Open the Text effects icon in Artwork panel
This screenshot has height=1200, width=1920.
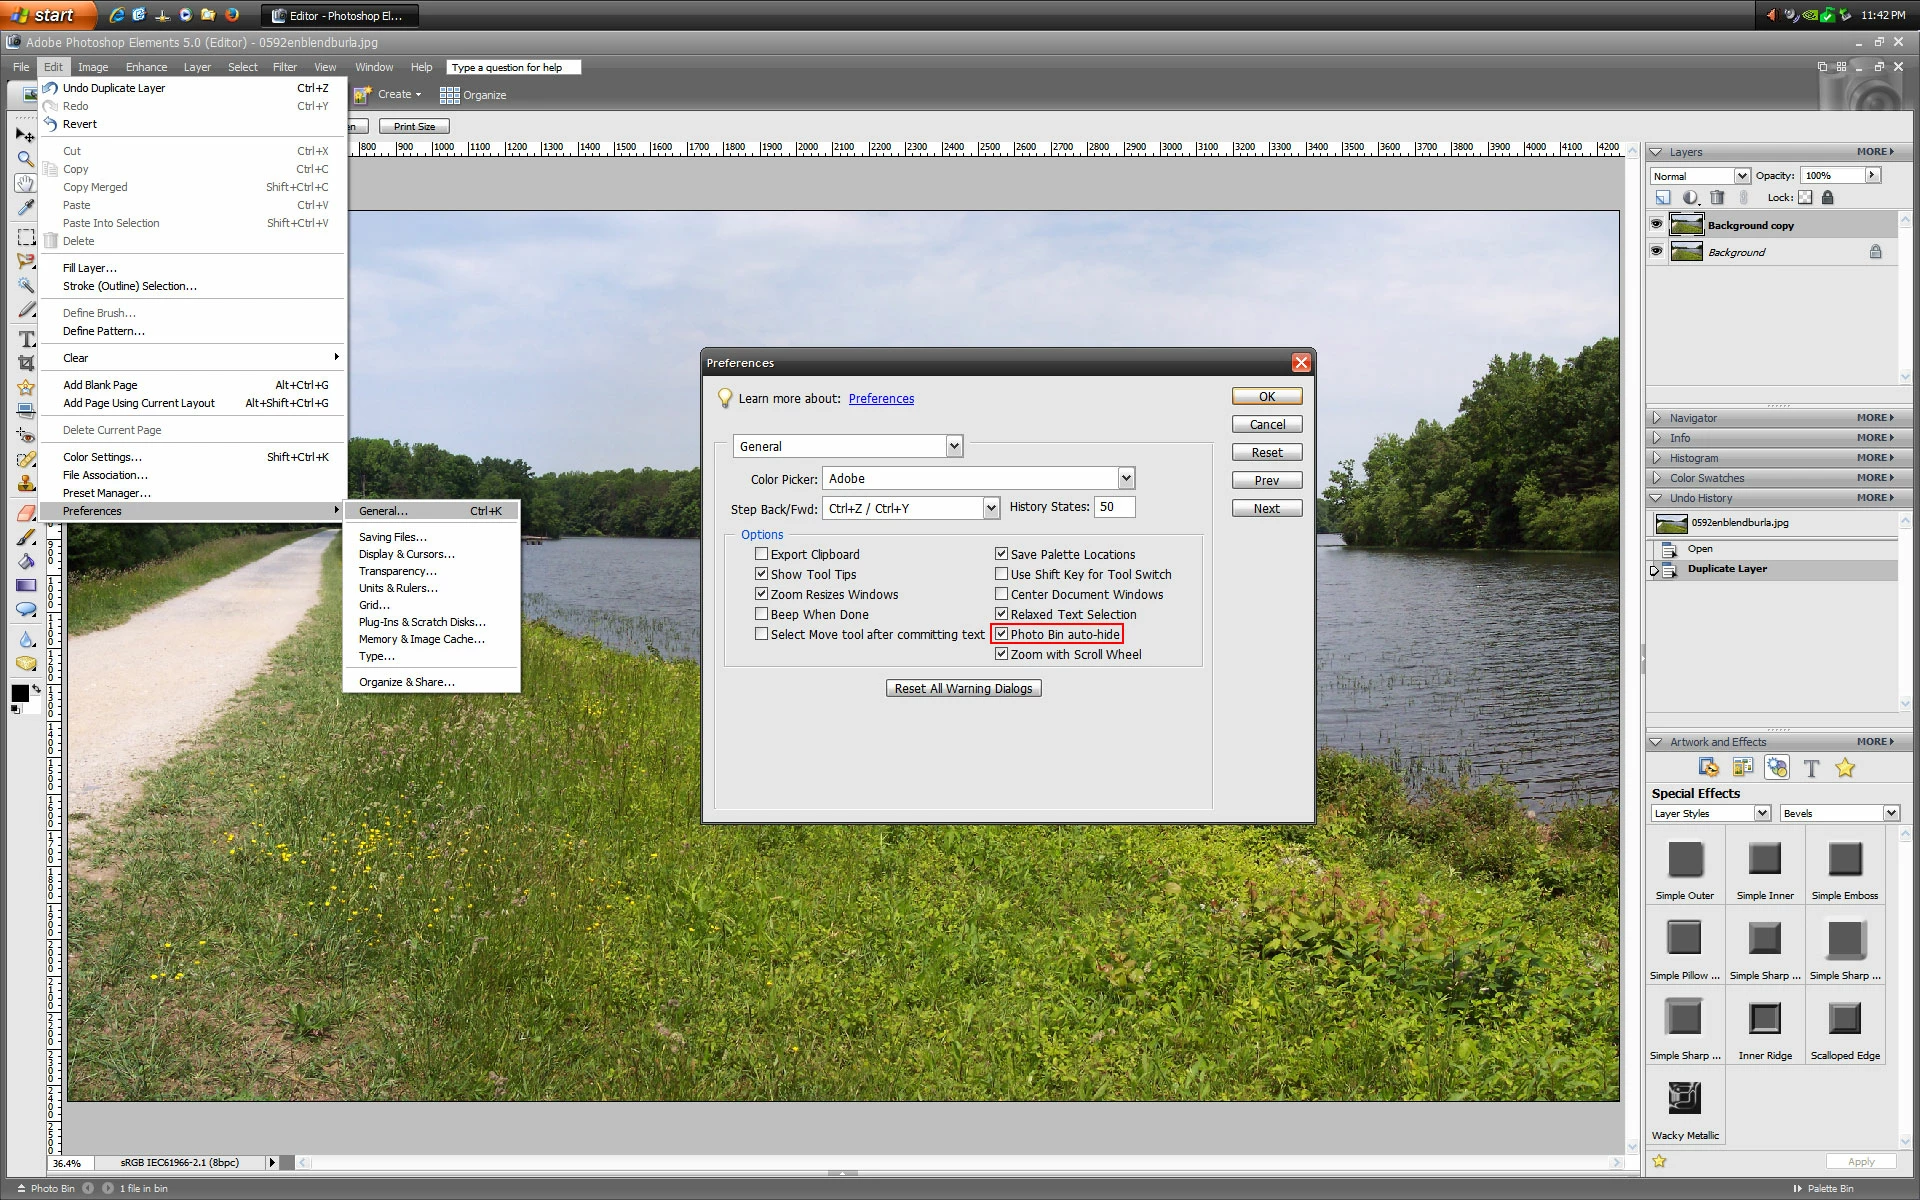coord(1811,768)
